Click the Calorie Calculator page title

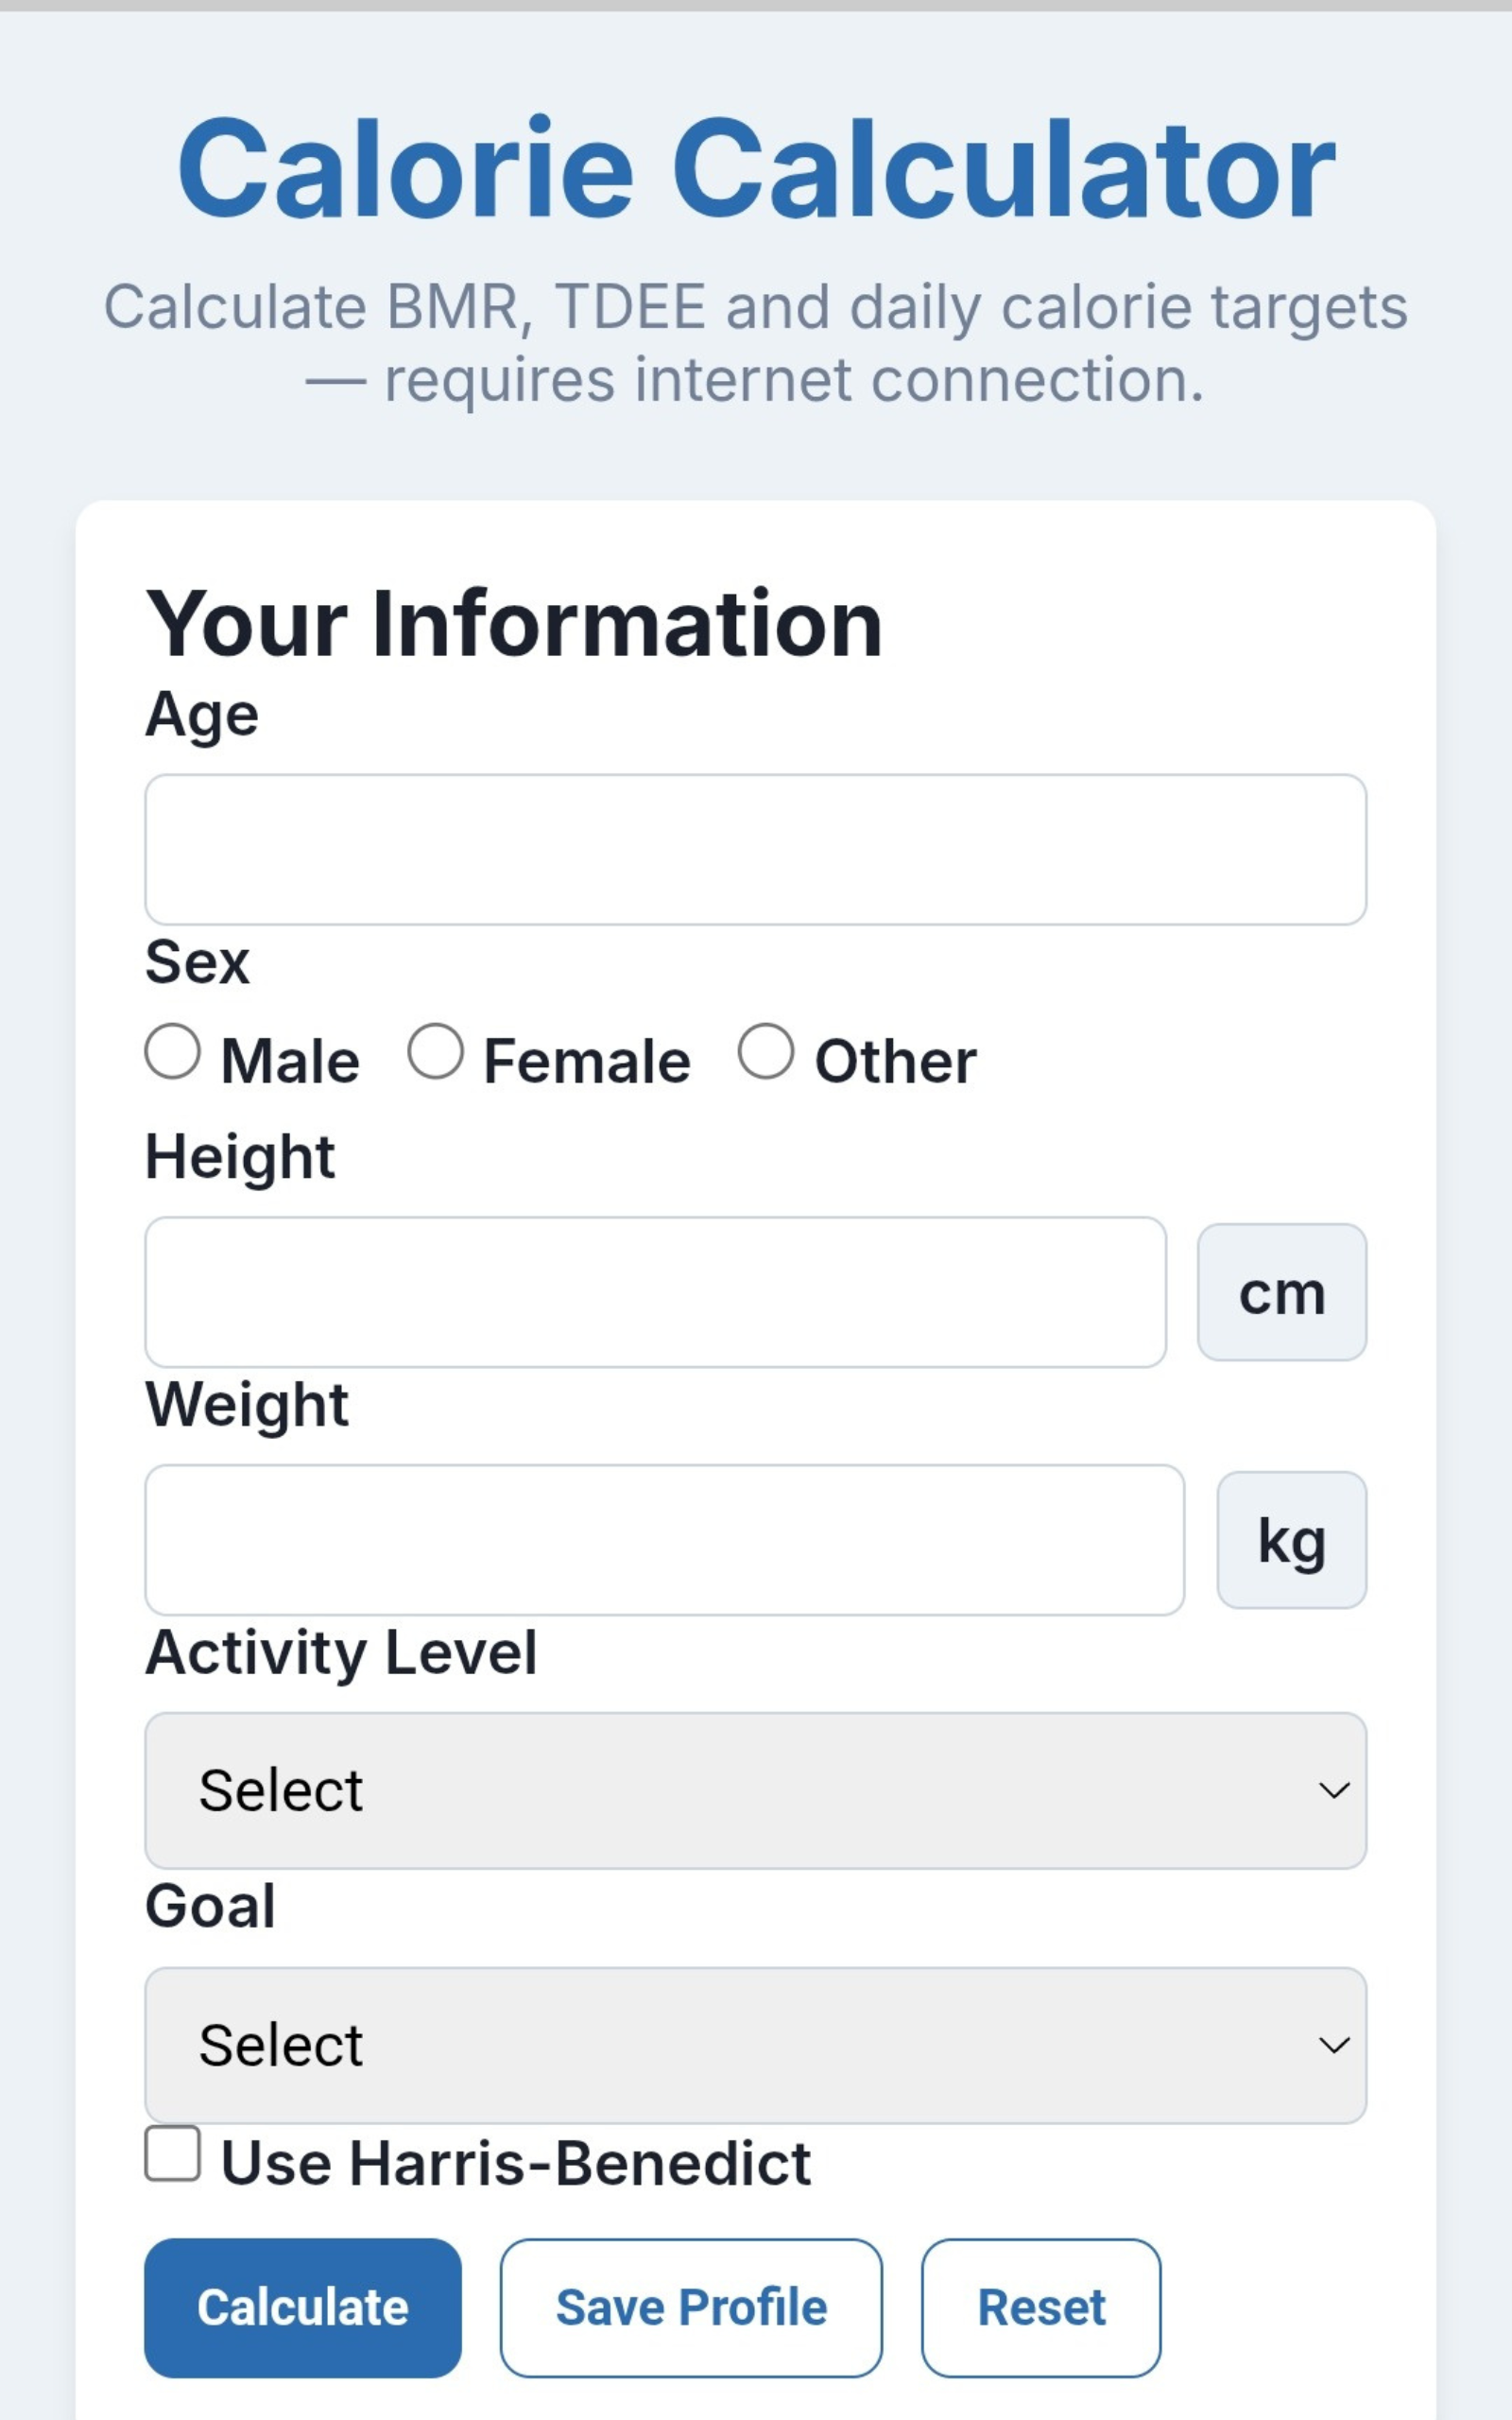pos(756,168)
